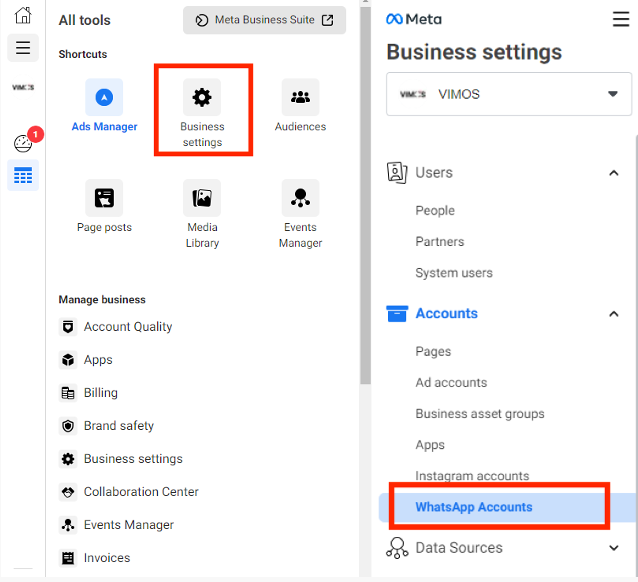This screenshot has height=582, width=638.
Task: Click the Users section icon
Action: (x=397, y=173)
